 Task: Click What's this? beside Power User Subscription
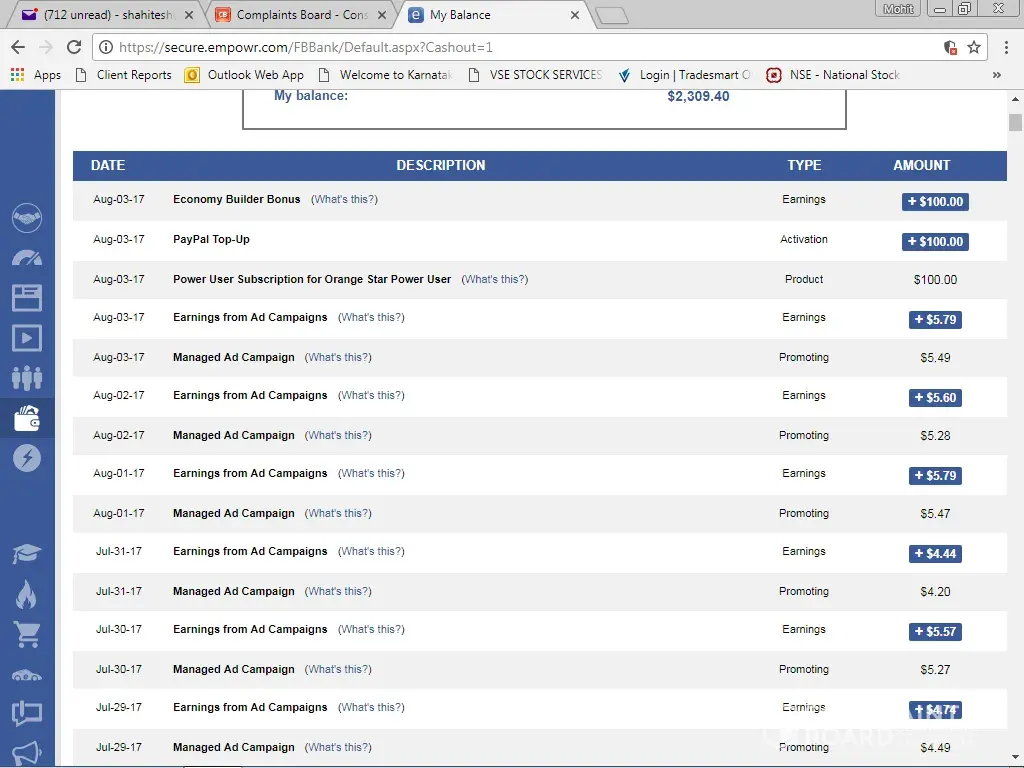click(x=494, y=279)
